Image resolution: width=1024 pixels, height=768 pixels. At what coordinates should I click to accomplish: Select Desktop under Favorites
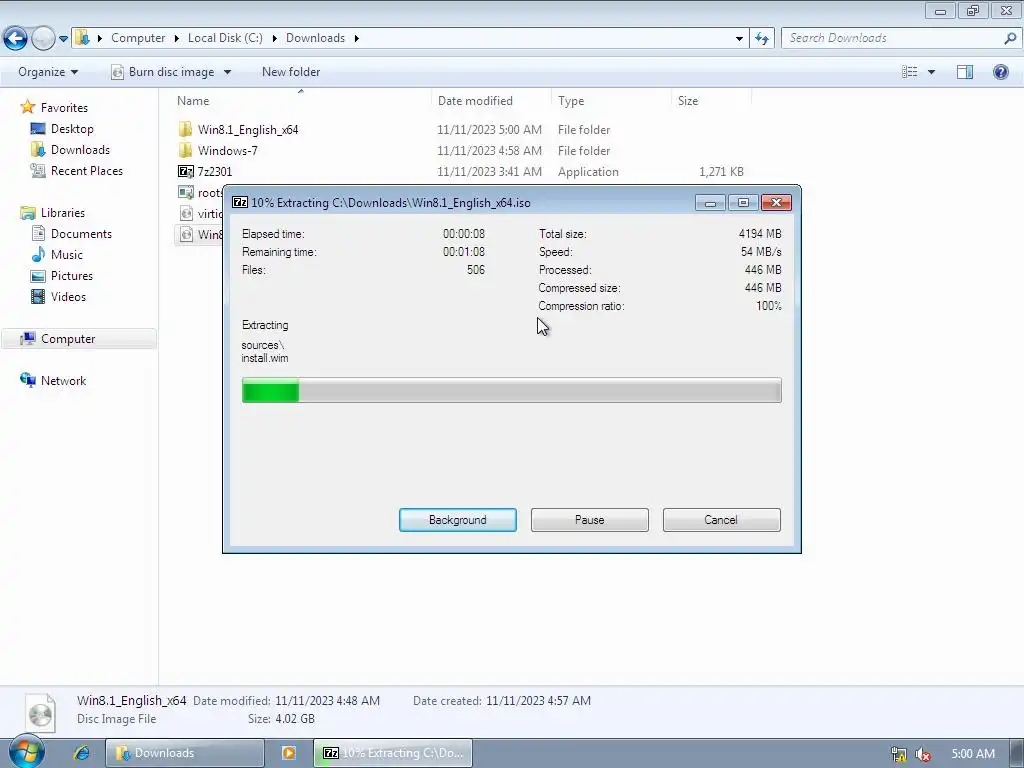(72, 129)
